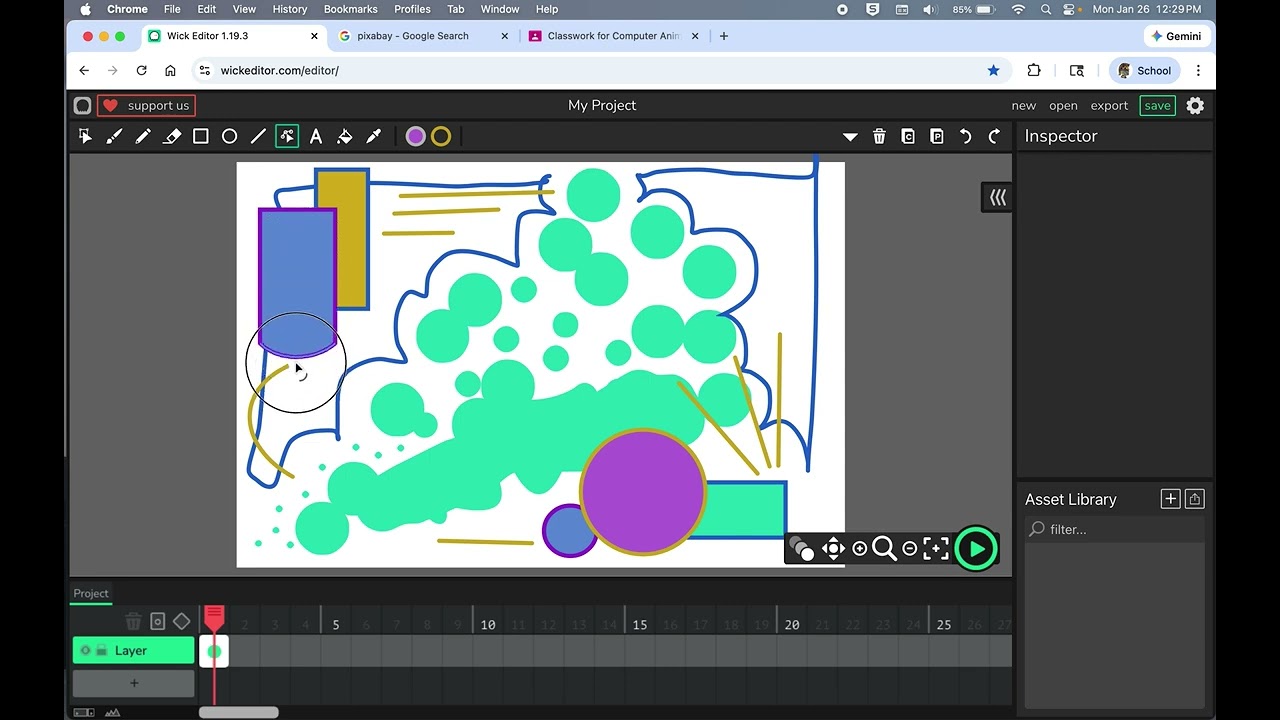Select the Rectangle tool
The height and width of the screenshot is (720, 1280).
tap(201, 136)
